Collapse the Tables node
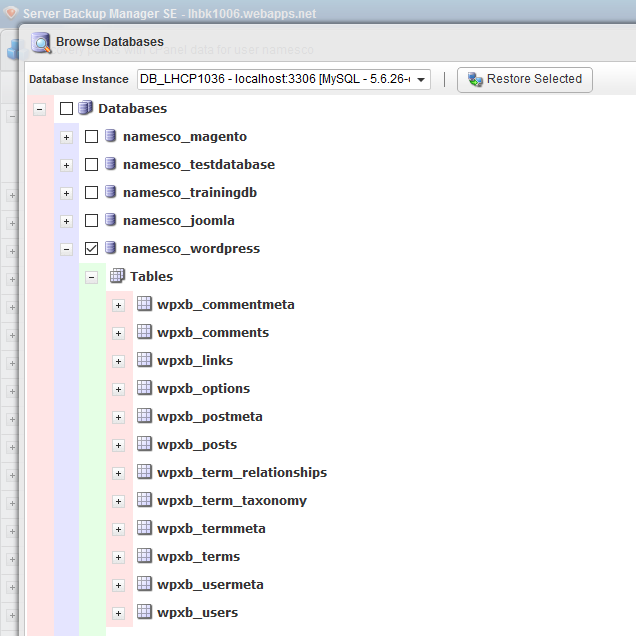 tap(91, 277)
